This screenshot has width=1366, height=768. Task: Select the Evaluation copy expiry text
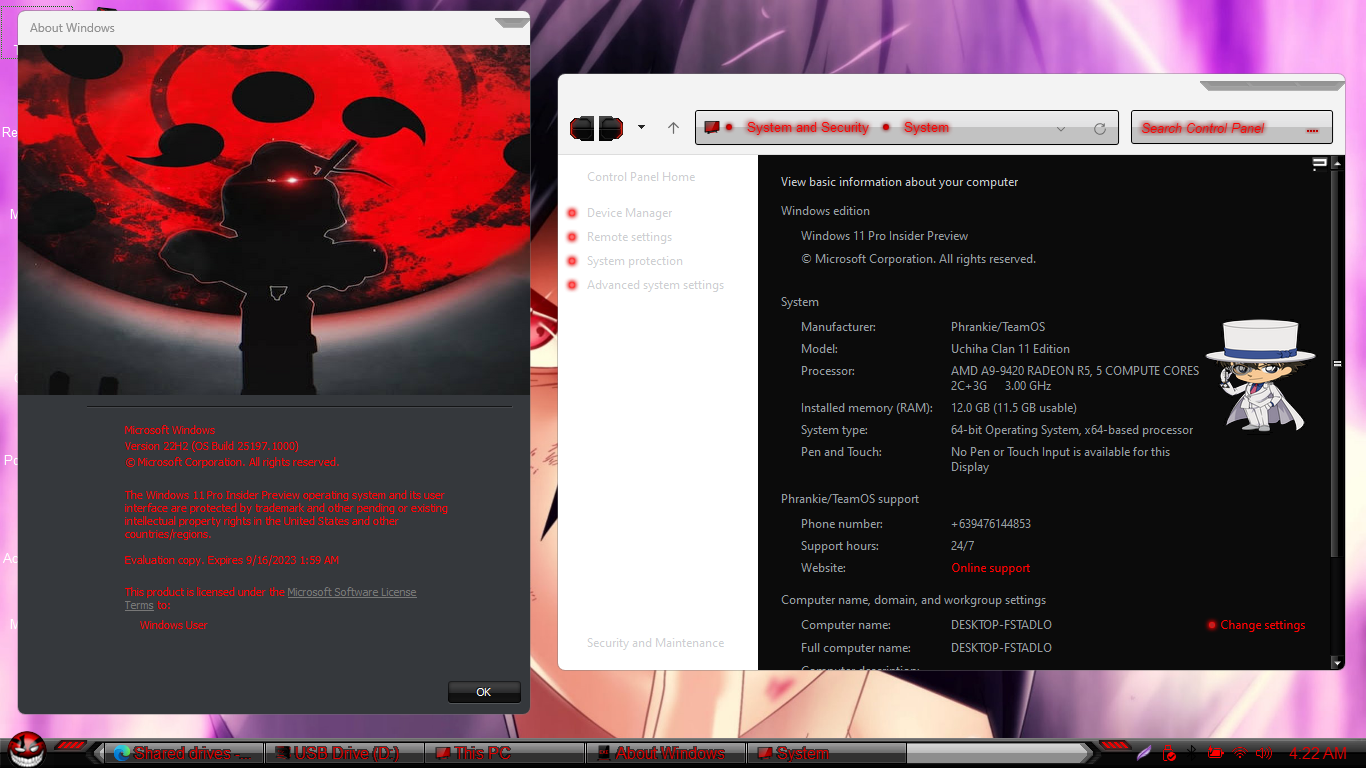[x=232, y=560]
